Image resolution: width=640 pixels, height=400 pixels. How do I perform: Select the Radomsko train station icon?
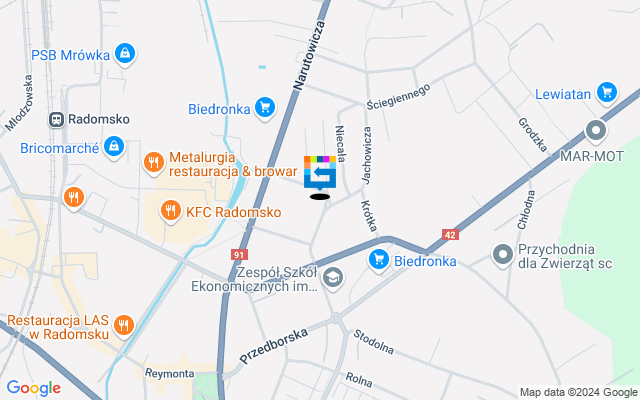point(56,120)
